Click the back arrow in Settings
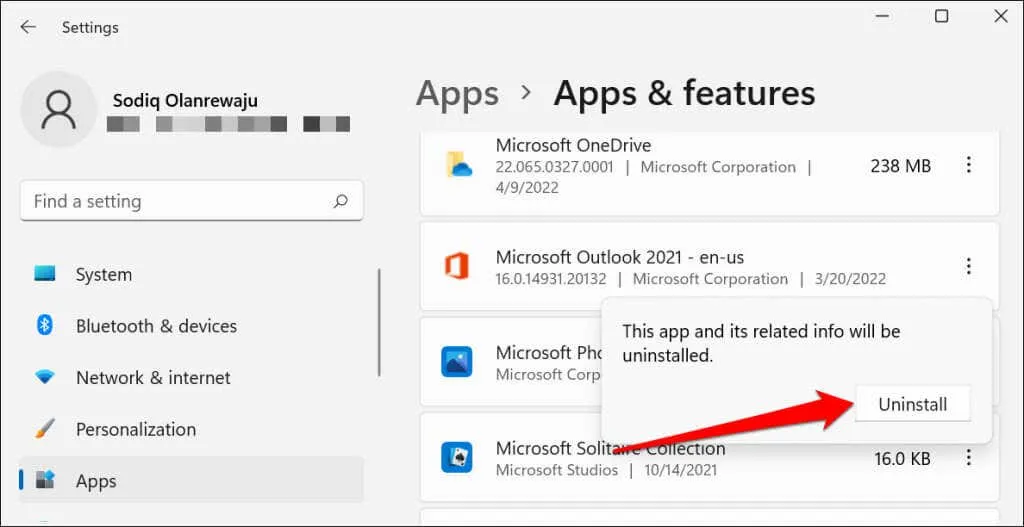Image resolution: width=1024 pixels, height=527 pixels. 28,27
